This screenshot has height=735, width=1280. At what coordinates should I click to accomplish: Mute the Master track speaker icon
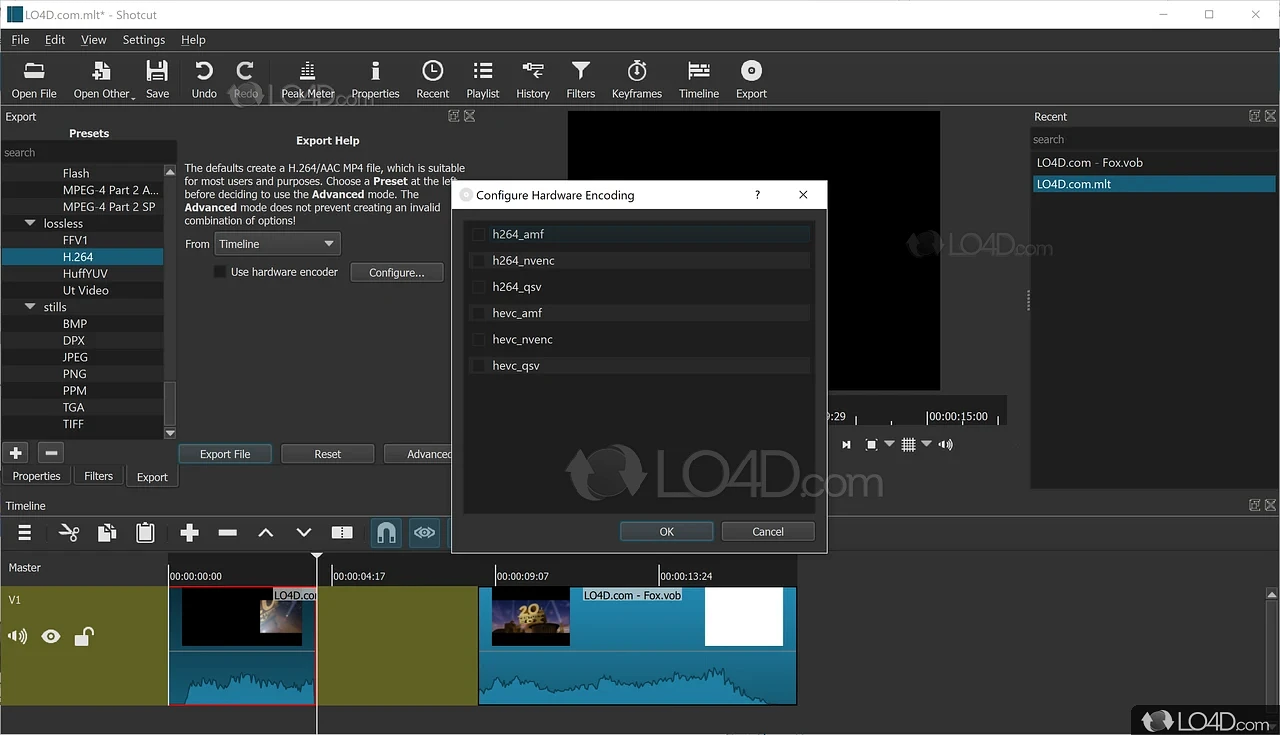pyautogui.click(x=17, y=636)
